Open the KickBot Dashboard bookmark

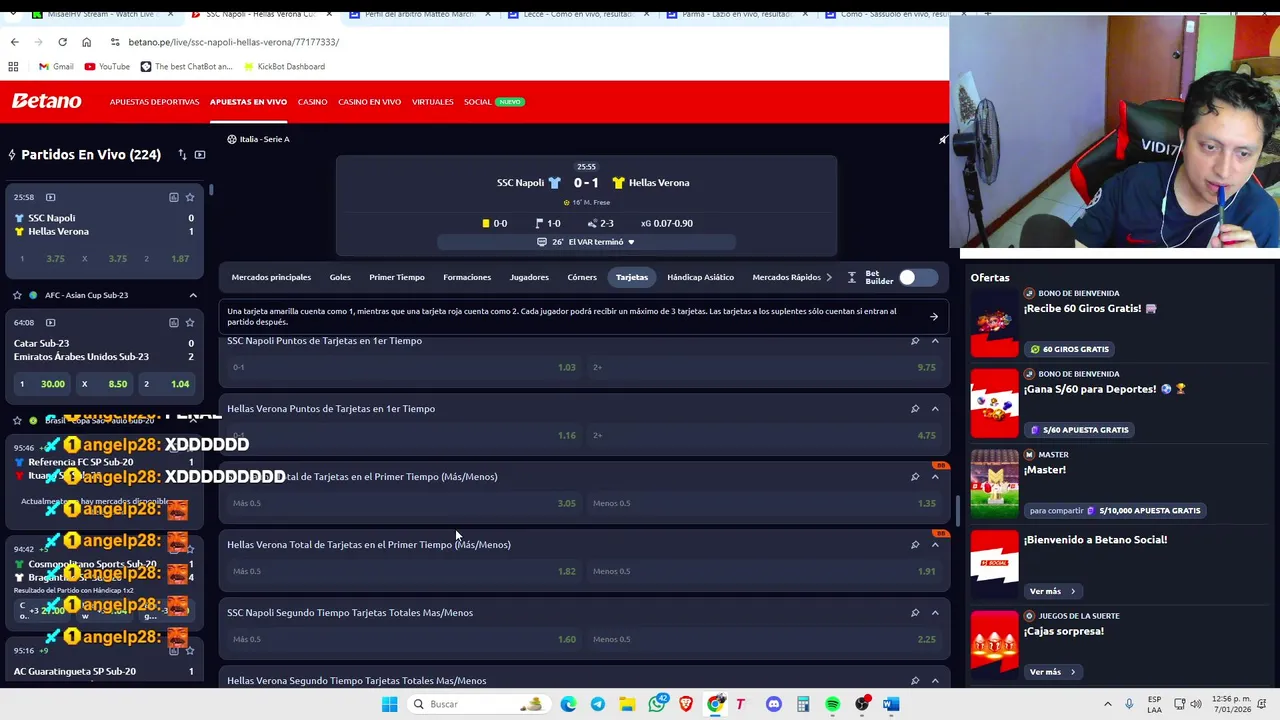(282, 66)
